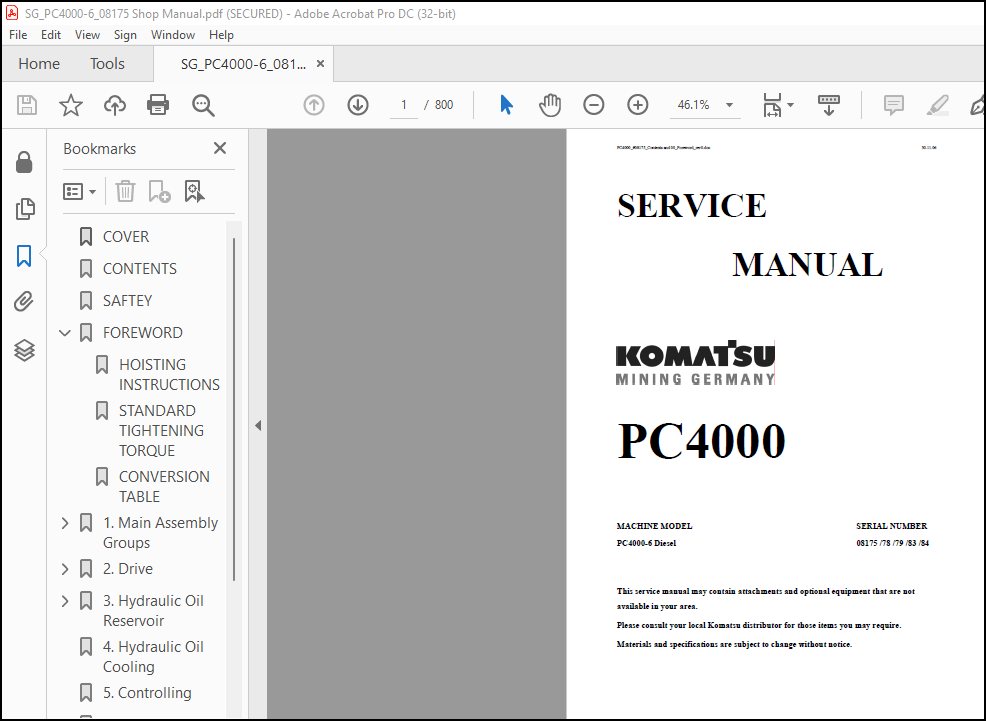Click the PC4000 heading on the page

point(701,441)
